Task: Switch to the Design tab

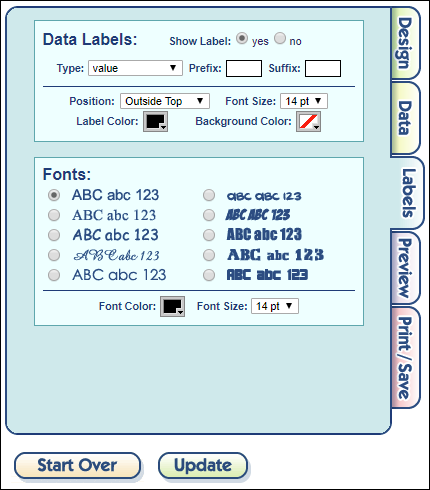Action: coord(405,43)
